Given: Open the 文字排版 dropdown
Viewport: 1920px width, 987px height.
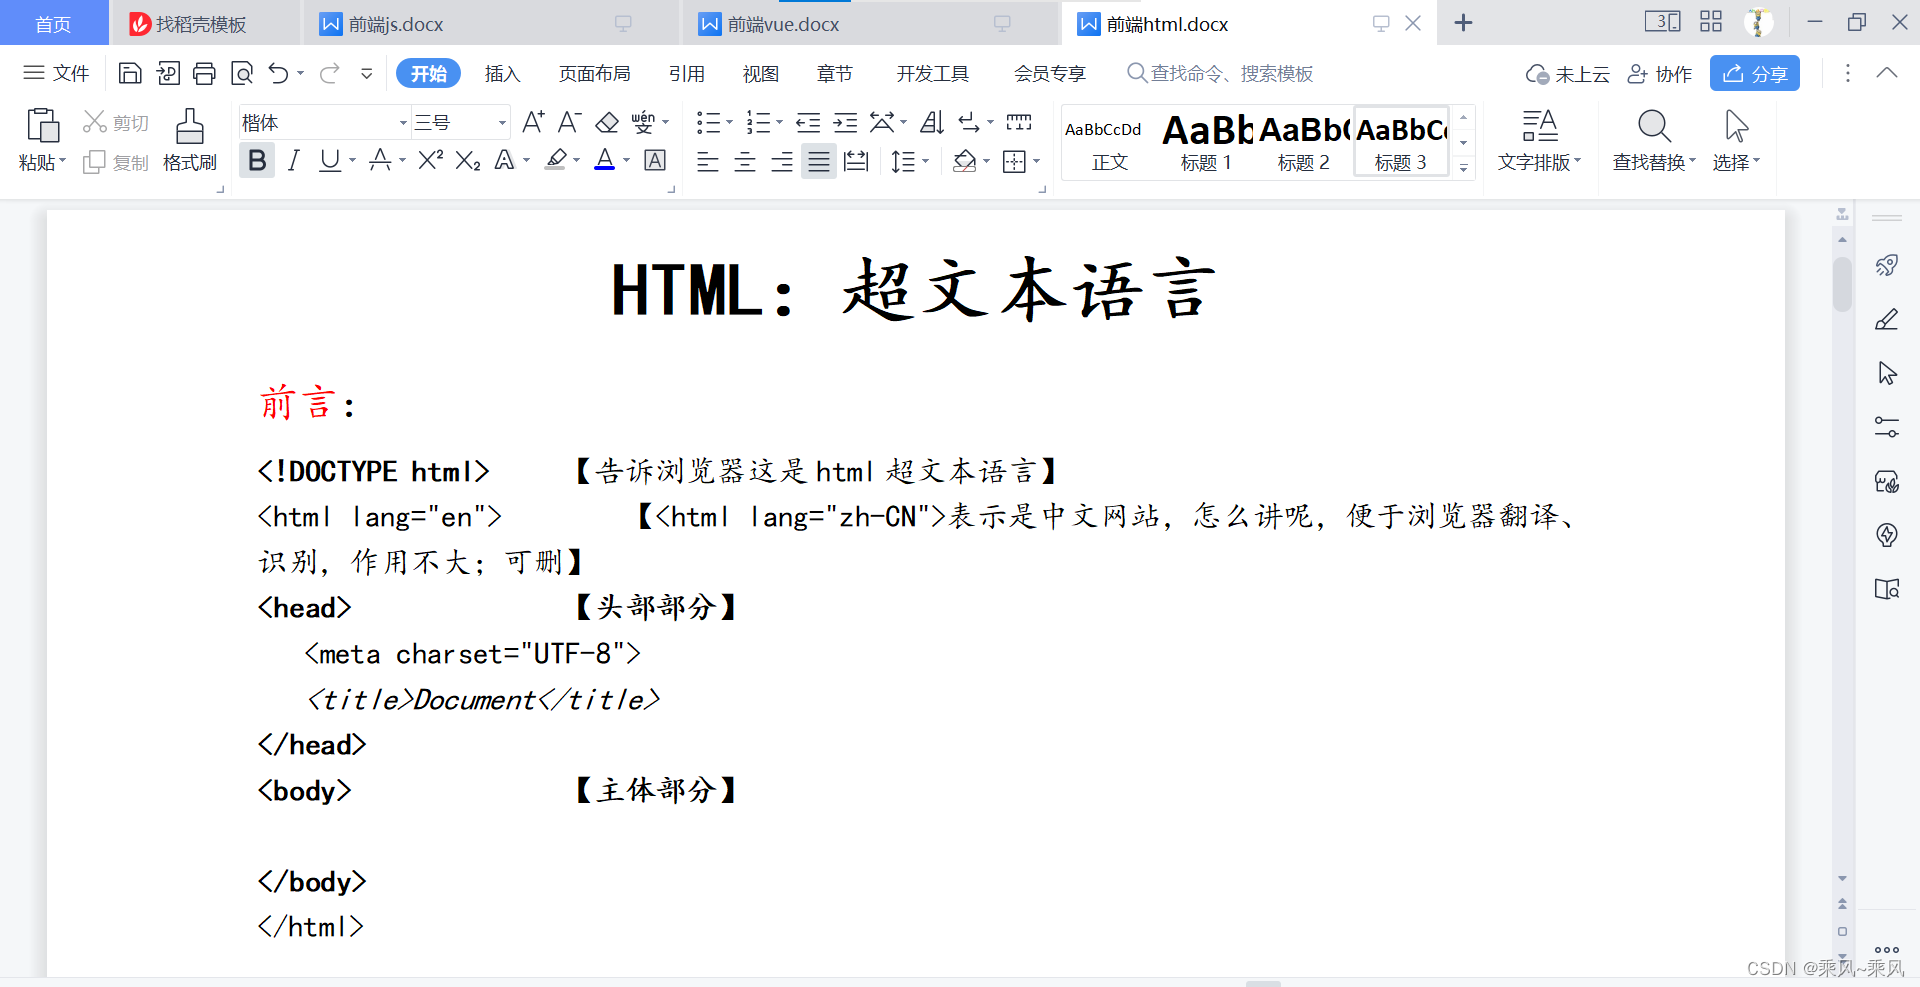Looking at the screenshot, I should 1540,162.
